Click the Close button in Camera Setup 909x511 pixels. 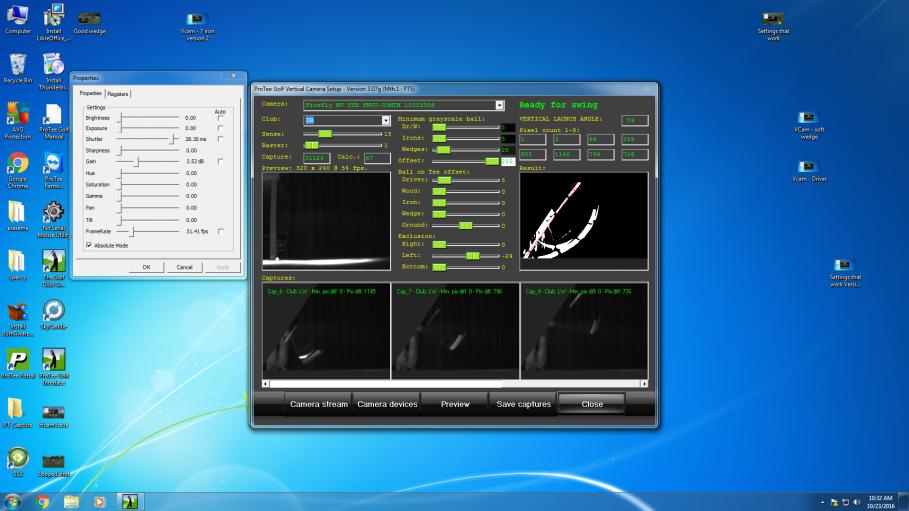coord(592,404)
